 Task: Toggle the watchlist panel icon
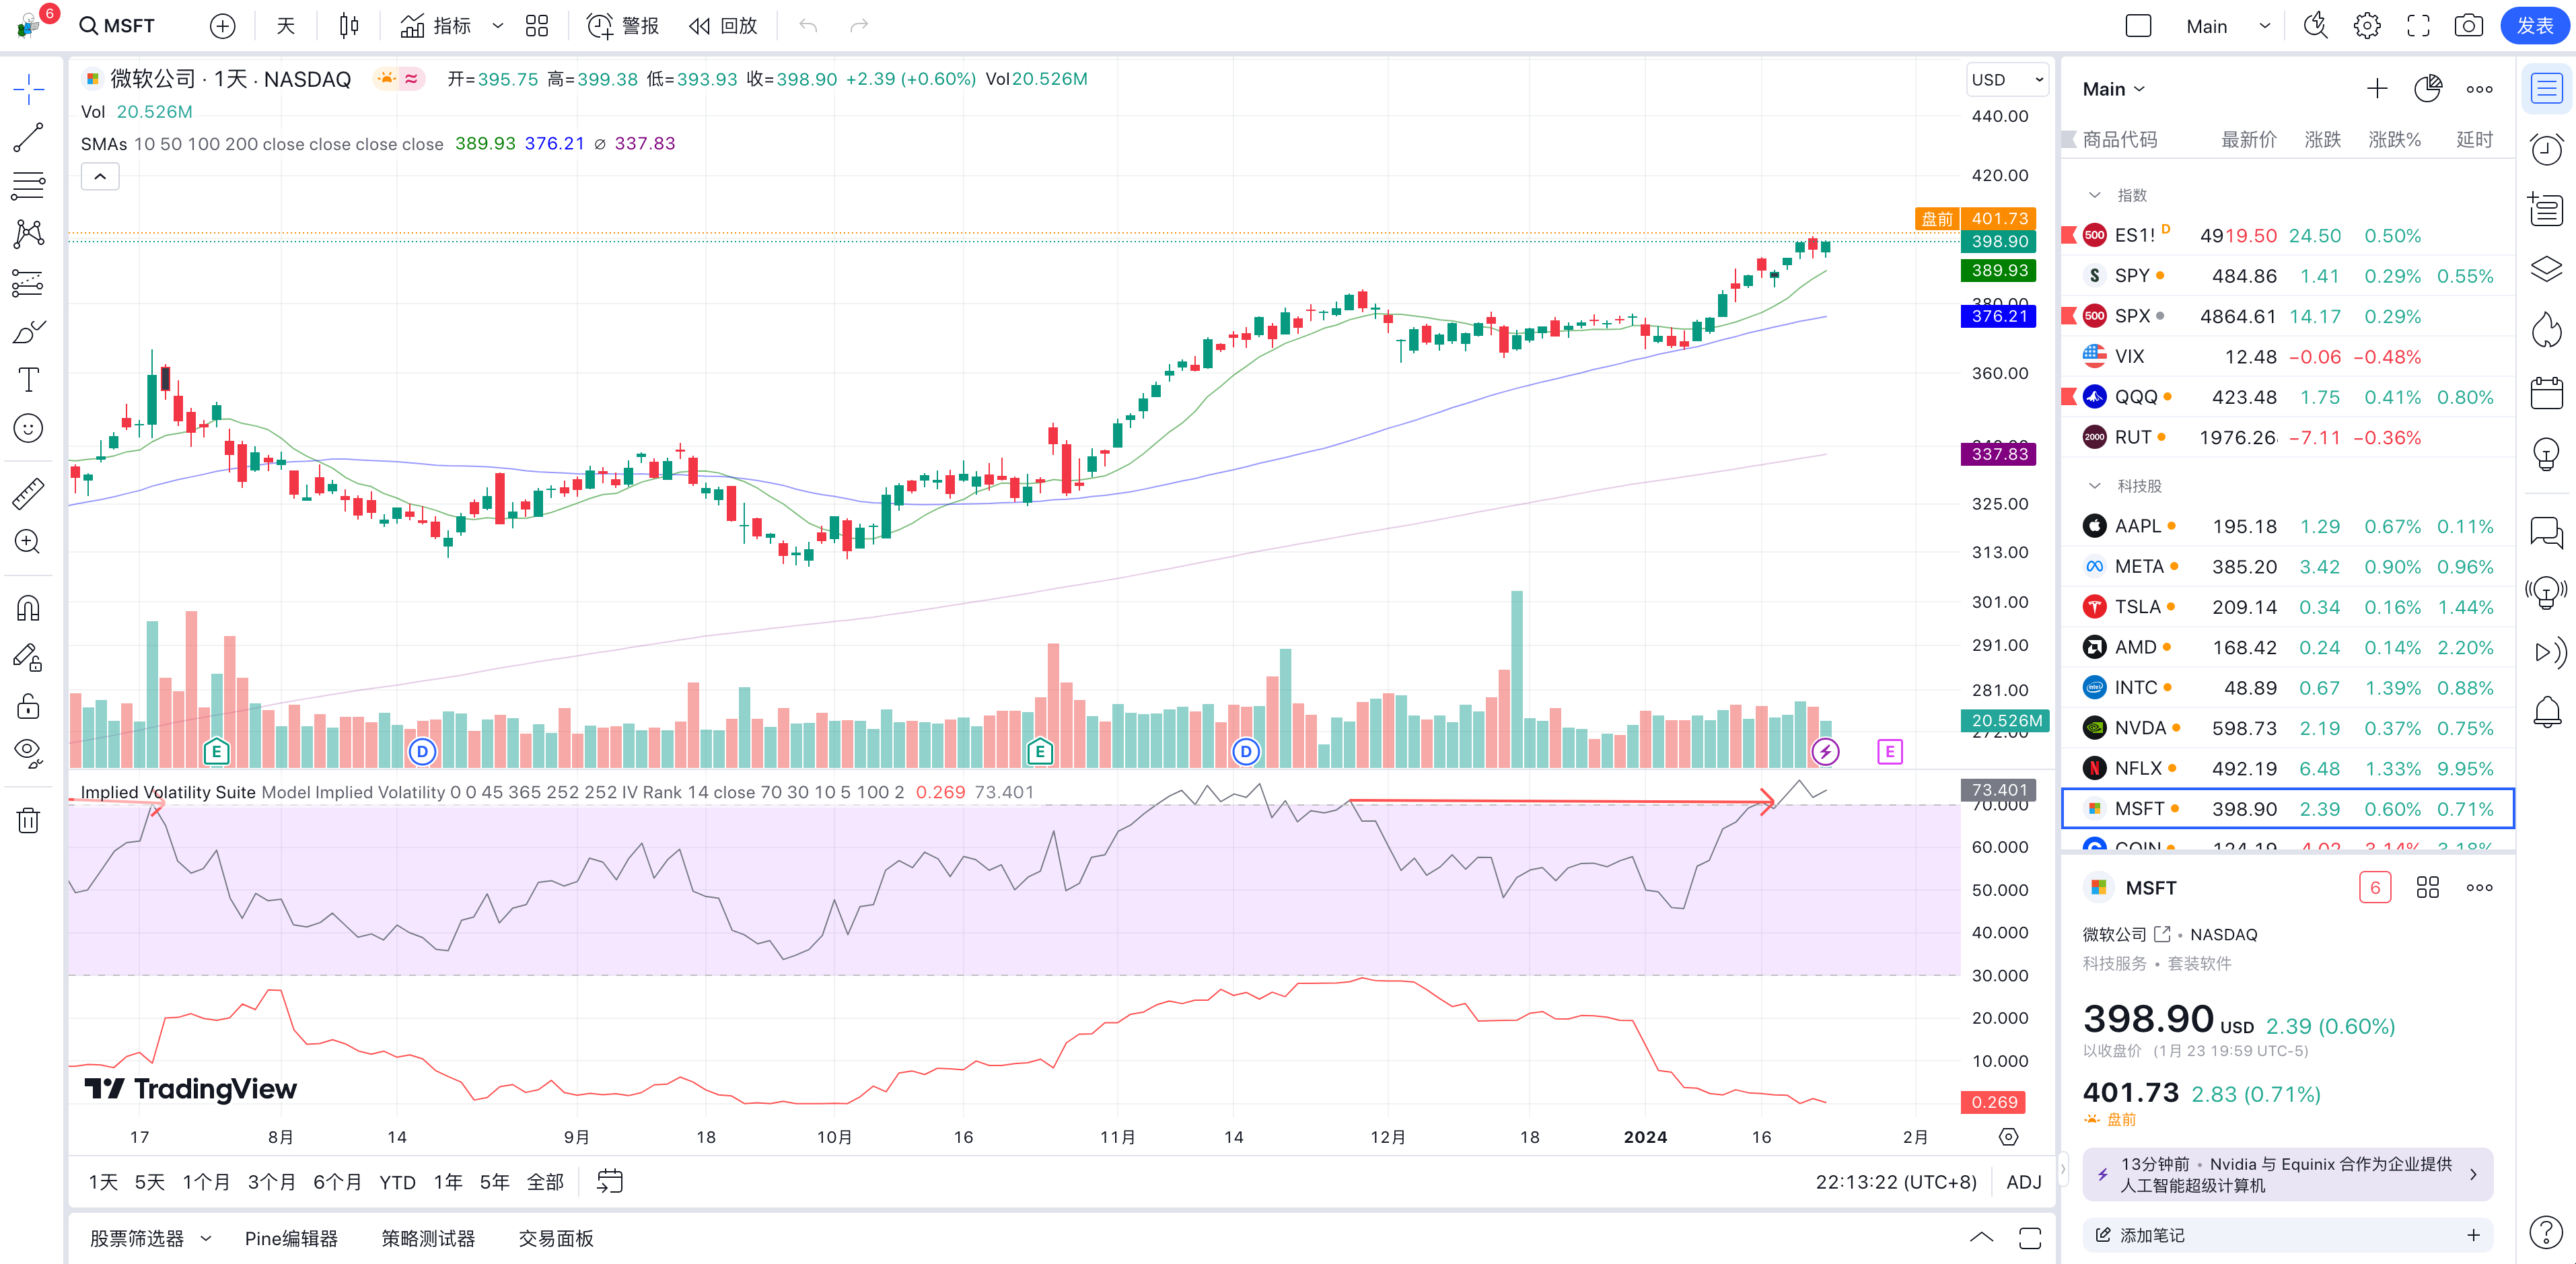2546,90
